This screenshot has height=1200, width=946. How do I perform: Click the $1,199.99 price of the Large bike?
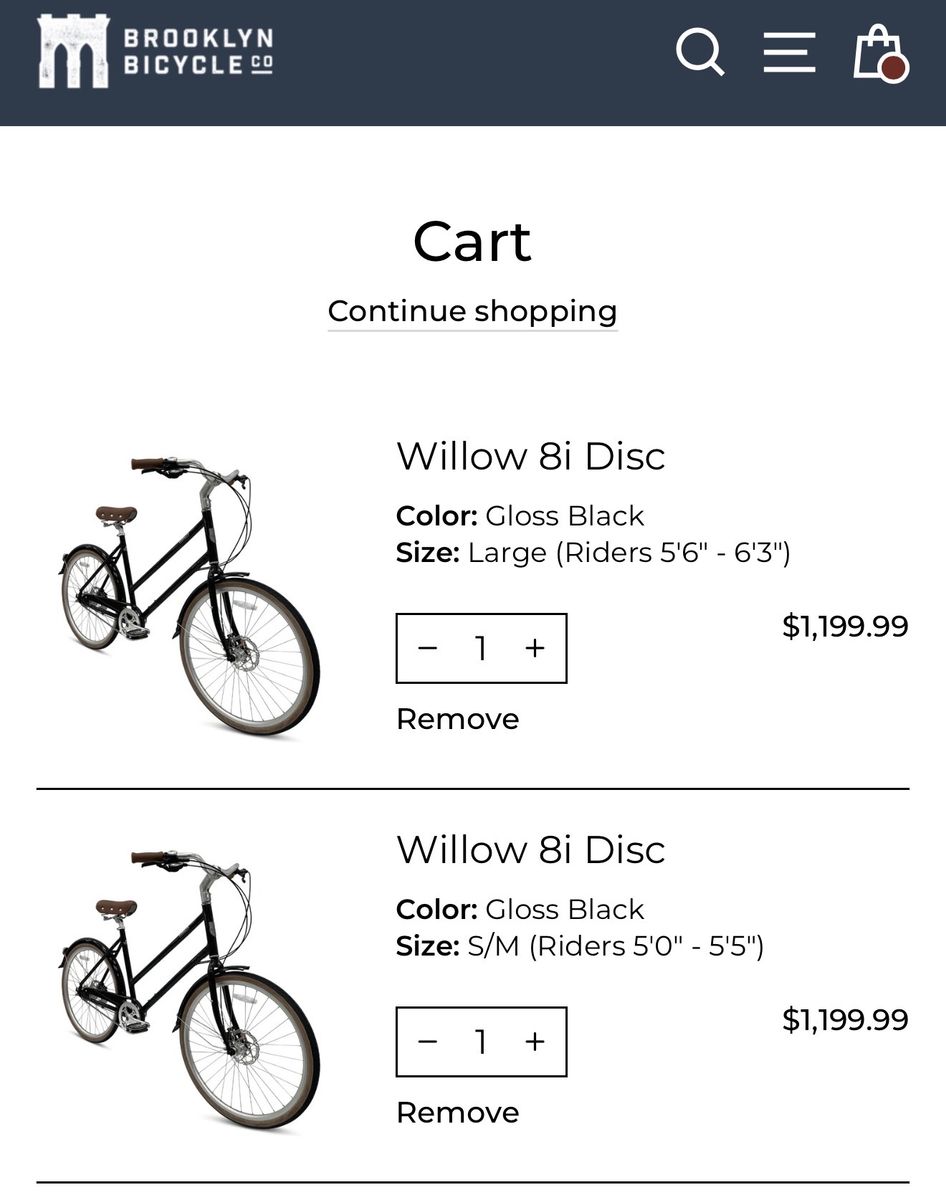pyautogui.click(x=845, y=627)
